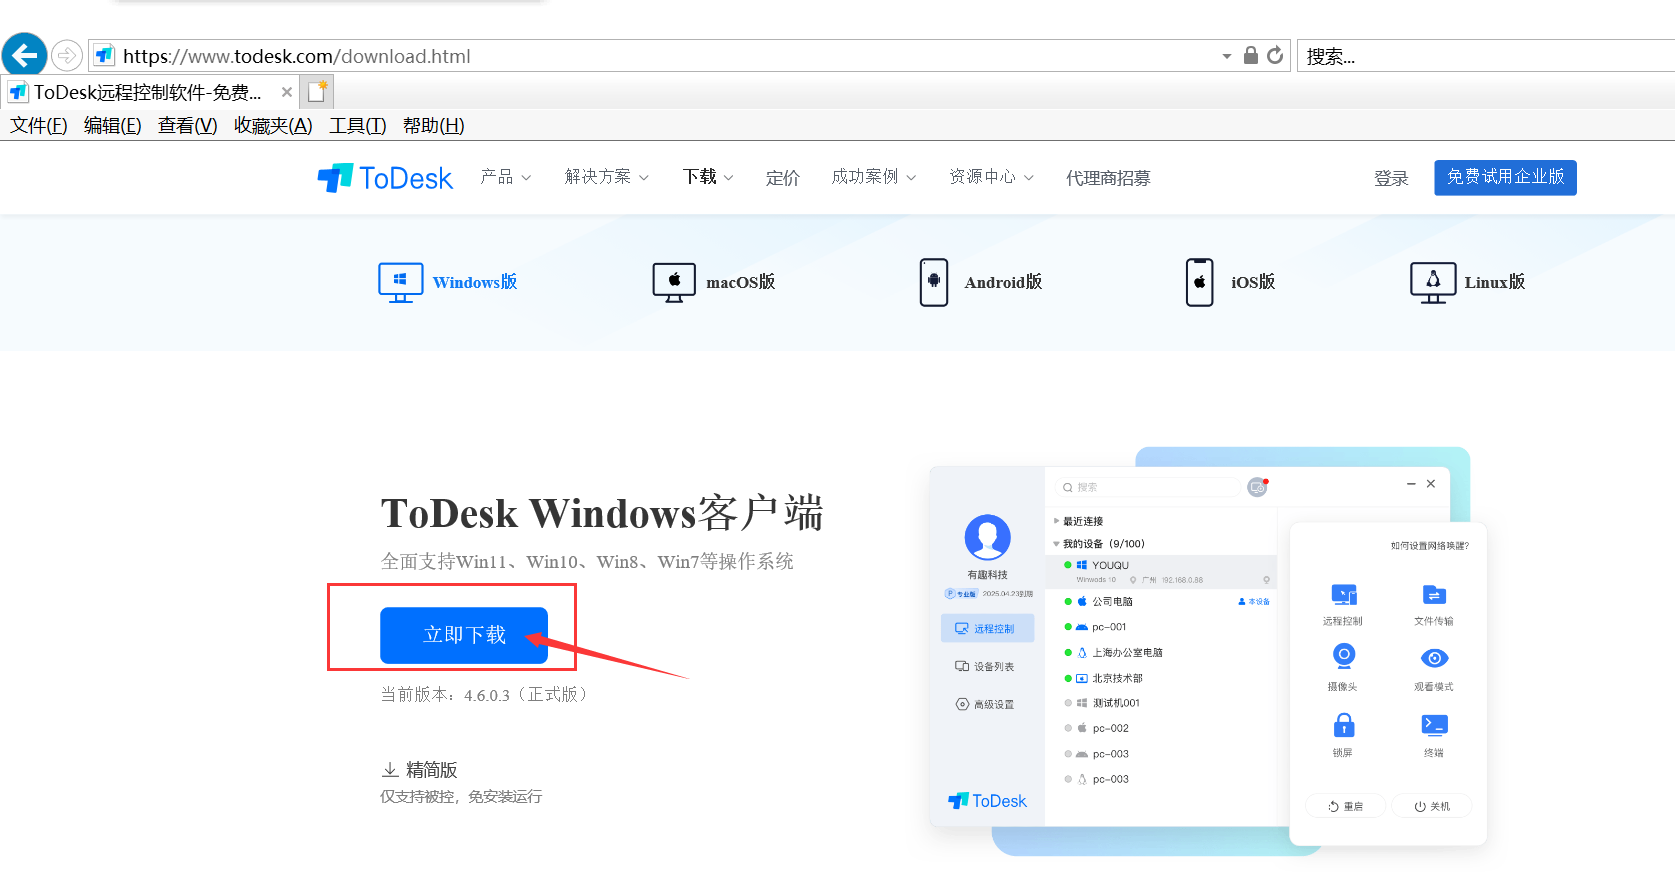Image resolution: width=1675 pixels, height=884 pixels.
Task: Click the 摄像头 camera icon
Action: pos(1344,657)
